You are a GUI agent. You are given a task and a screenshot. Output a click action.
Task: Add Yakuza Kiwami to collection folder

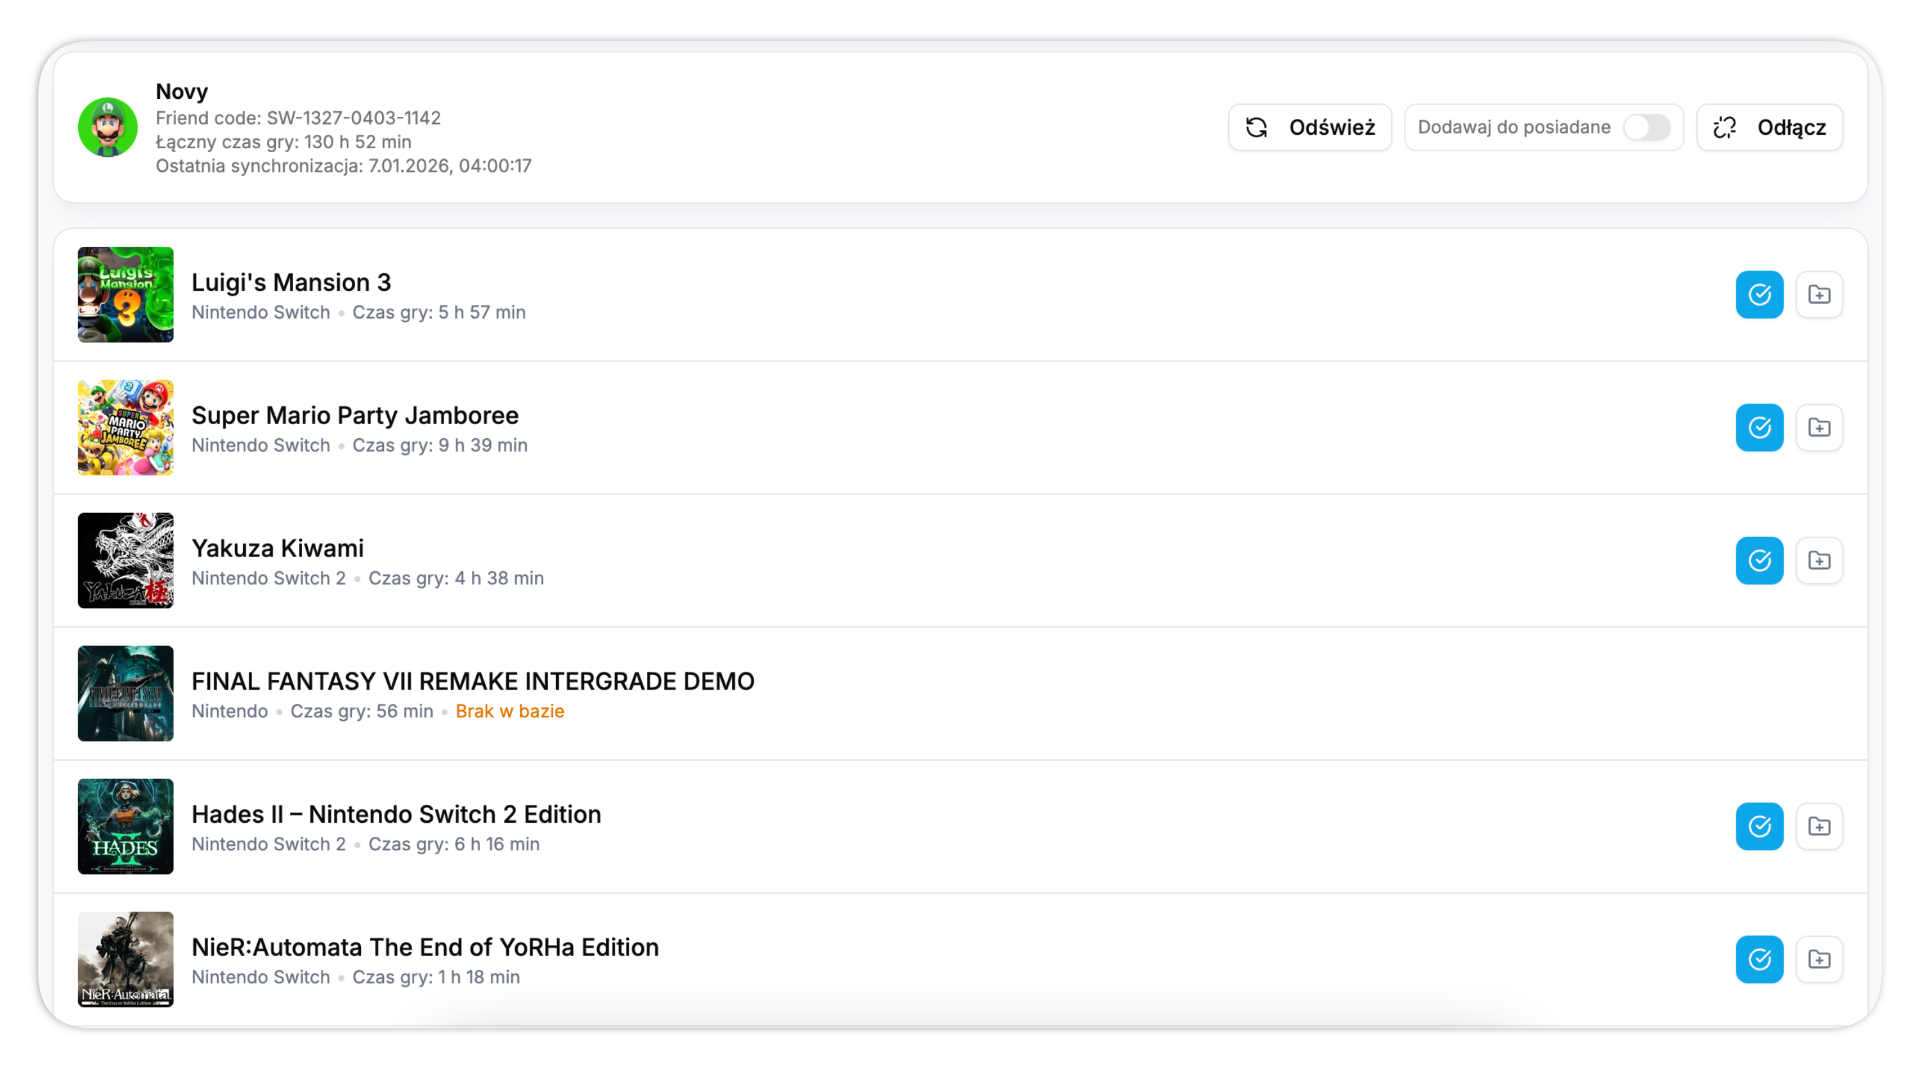1819,561
